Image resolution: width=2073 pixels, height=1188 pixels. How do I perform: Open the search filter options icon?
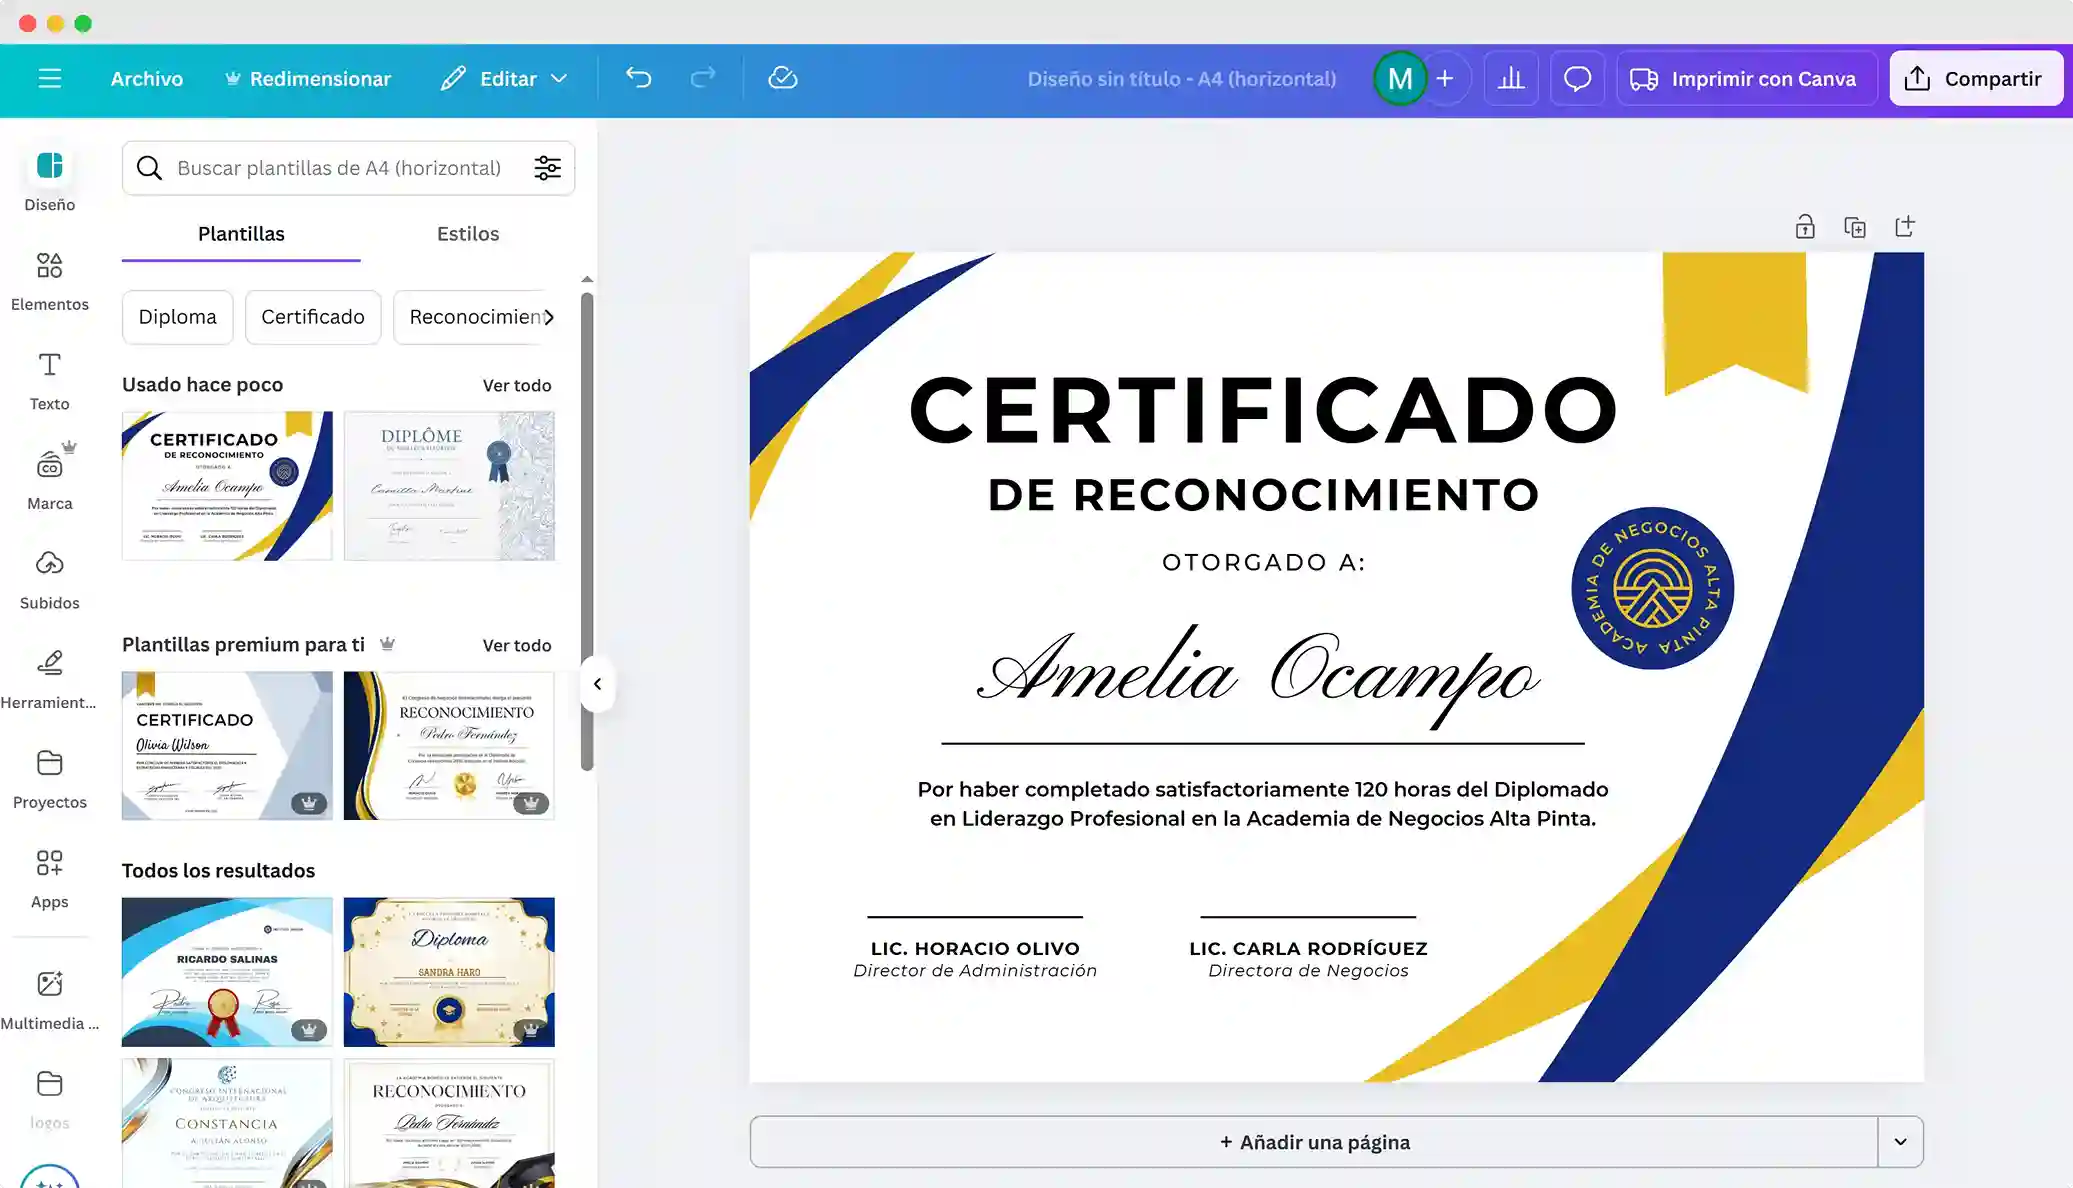(x=547, y=168)
